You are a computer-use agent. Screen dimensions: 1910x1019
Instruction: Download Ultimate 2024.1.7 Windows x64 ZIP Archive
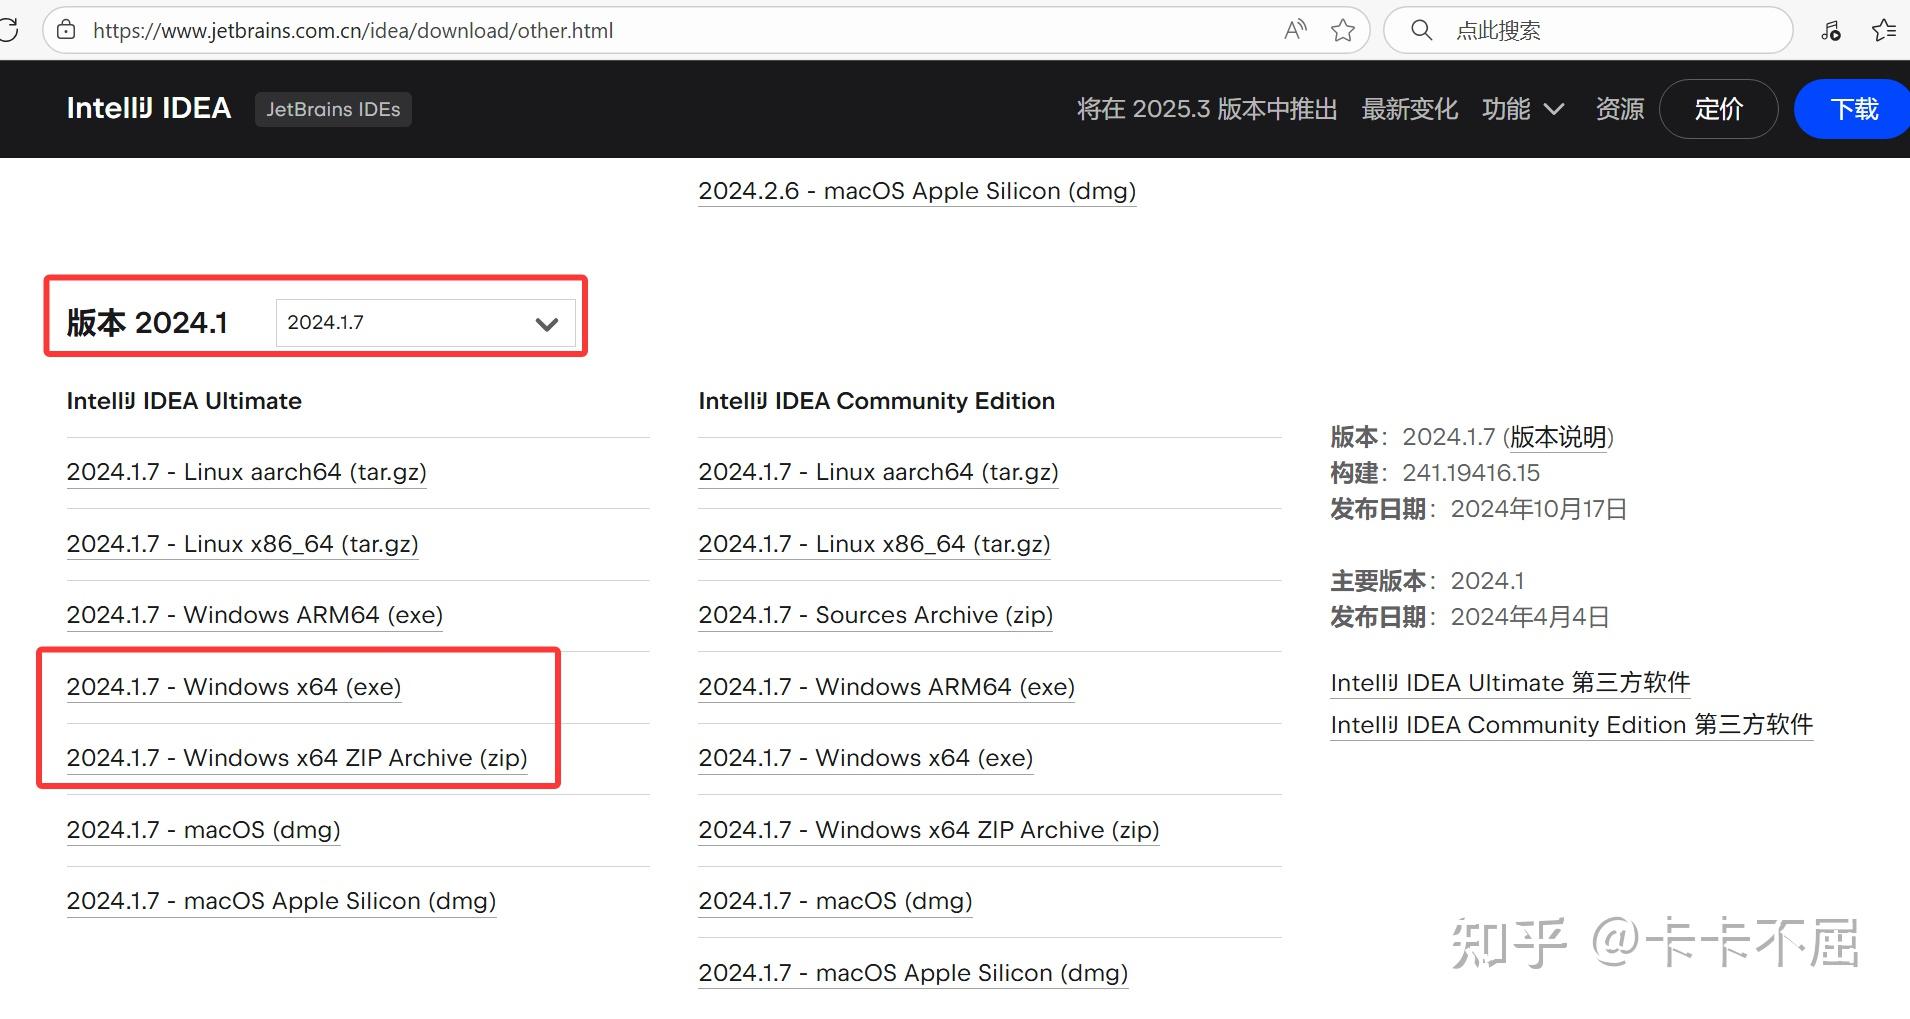point(297,758)
